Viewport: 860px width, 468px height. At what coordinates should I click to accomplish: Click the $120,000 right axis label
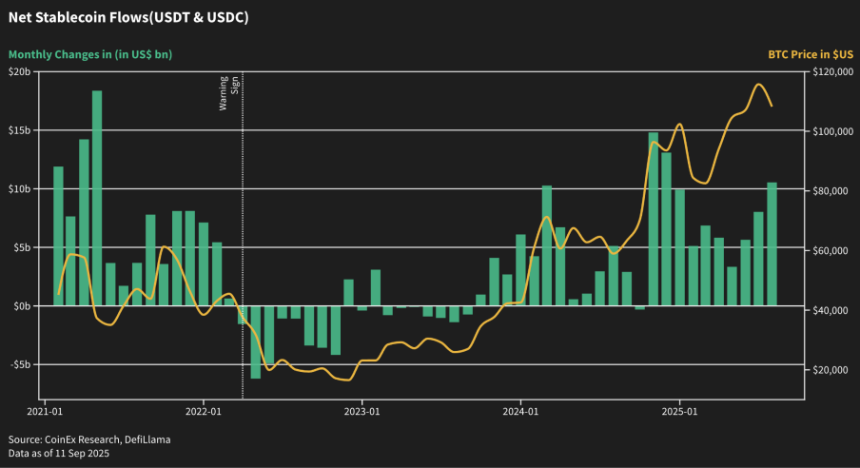click(x=832, y=72)
